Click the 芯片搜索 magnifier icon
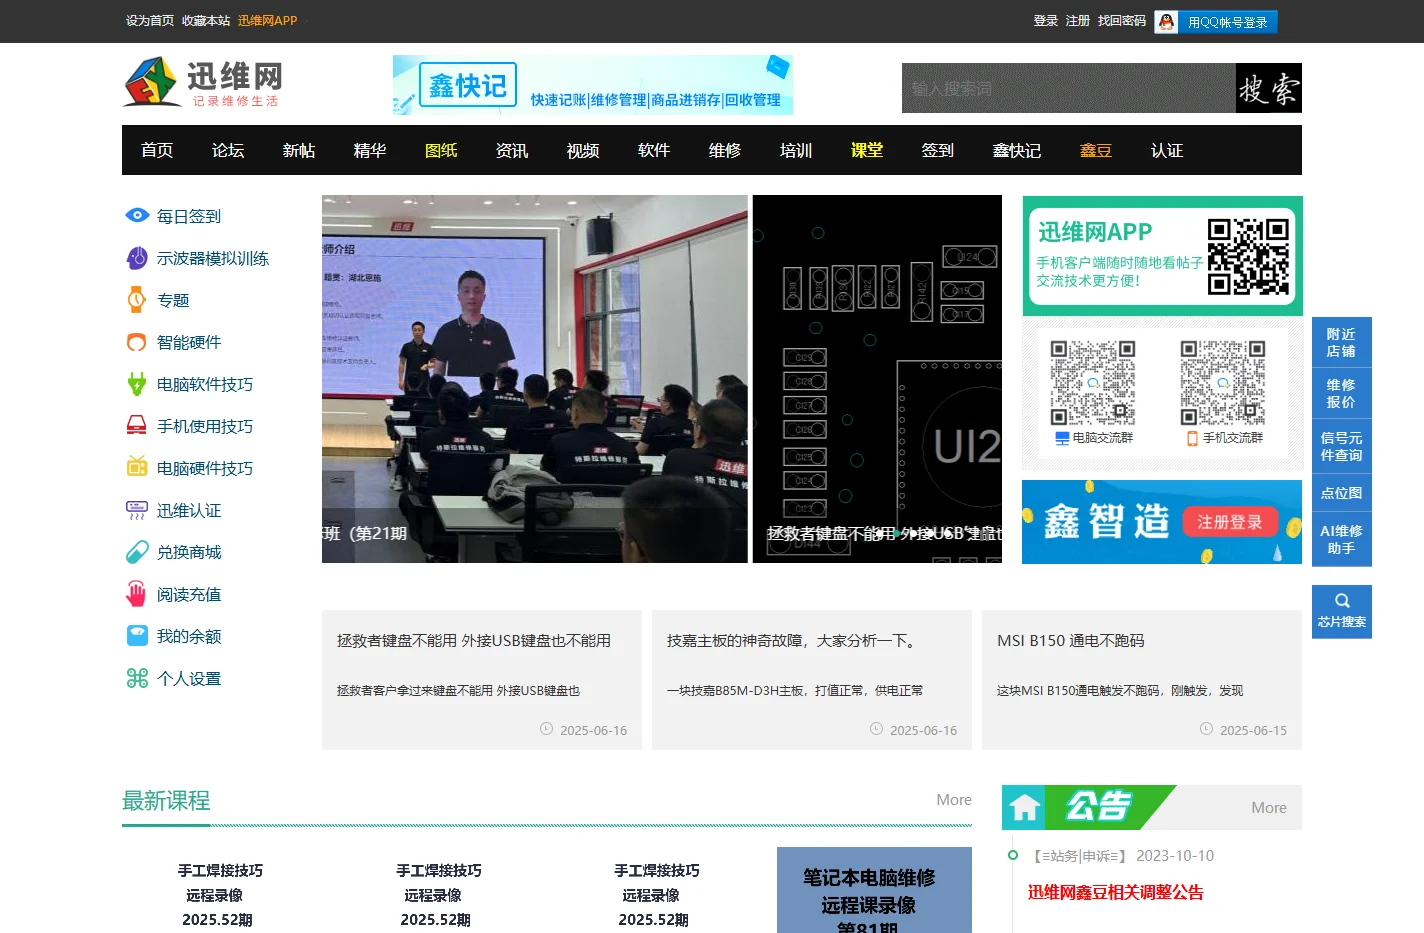The width and height of the screenshot is (1424, 933). point(1342,601)
